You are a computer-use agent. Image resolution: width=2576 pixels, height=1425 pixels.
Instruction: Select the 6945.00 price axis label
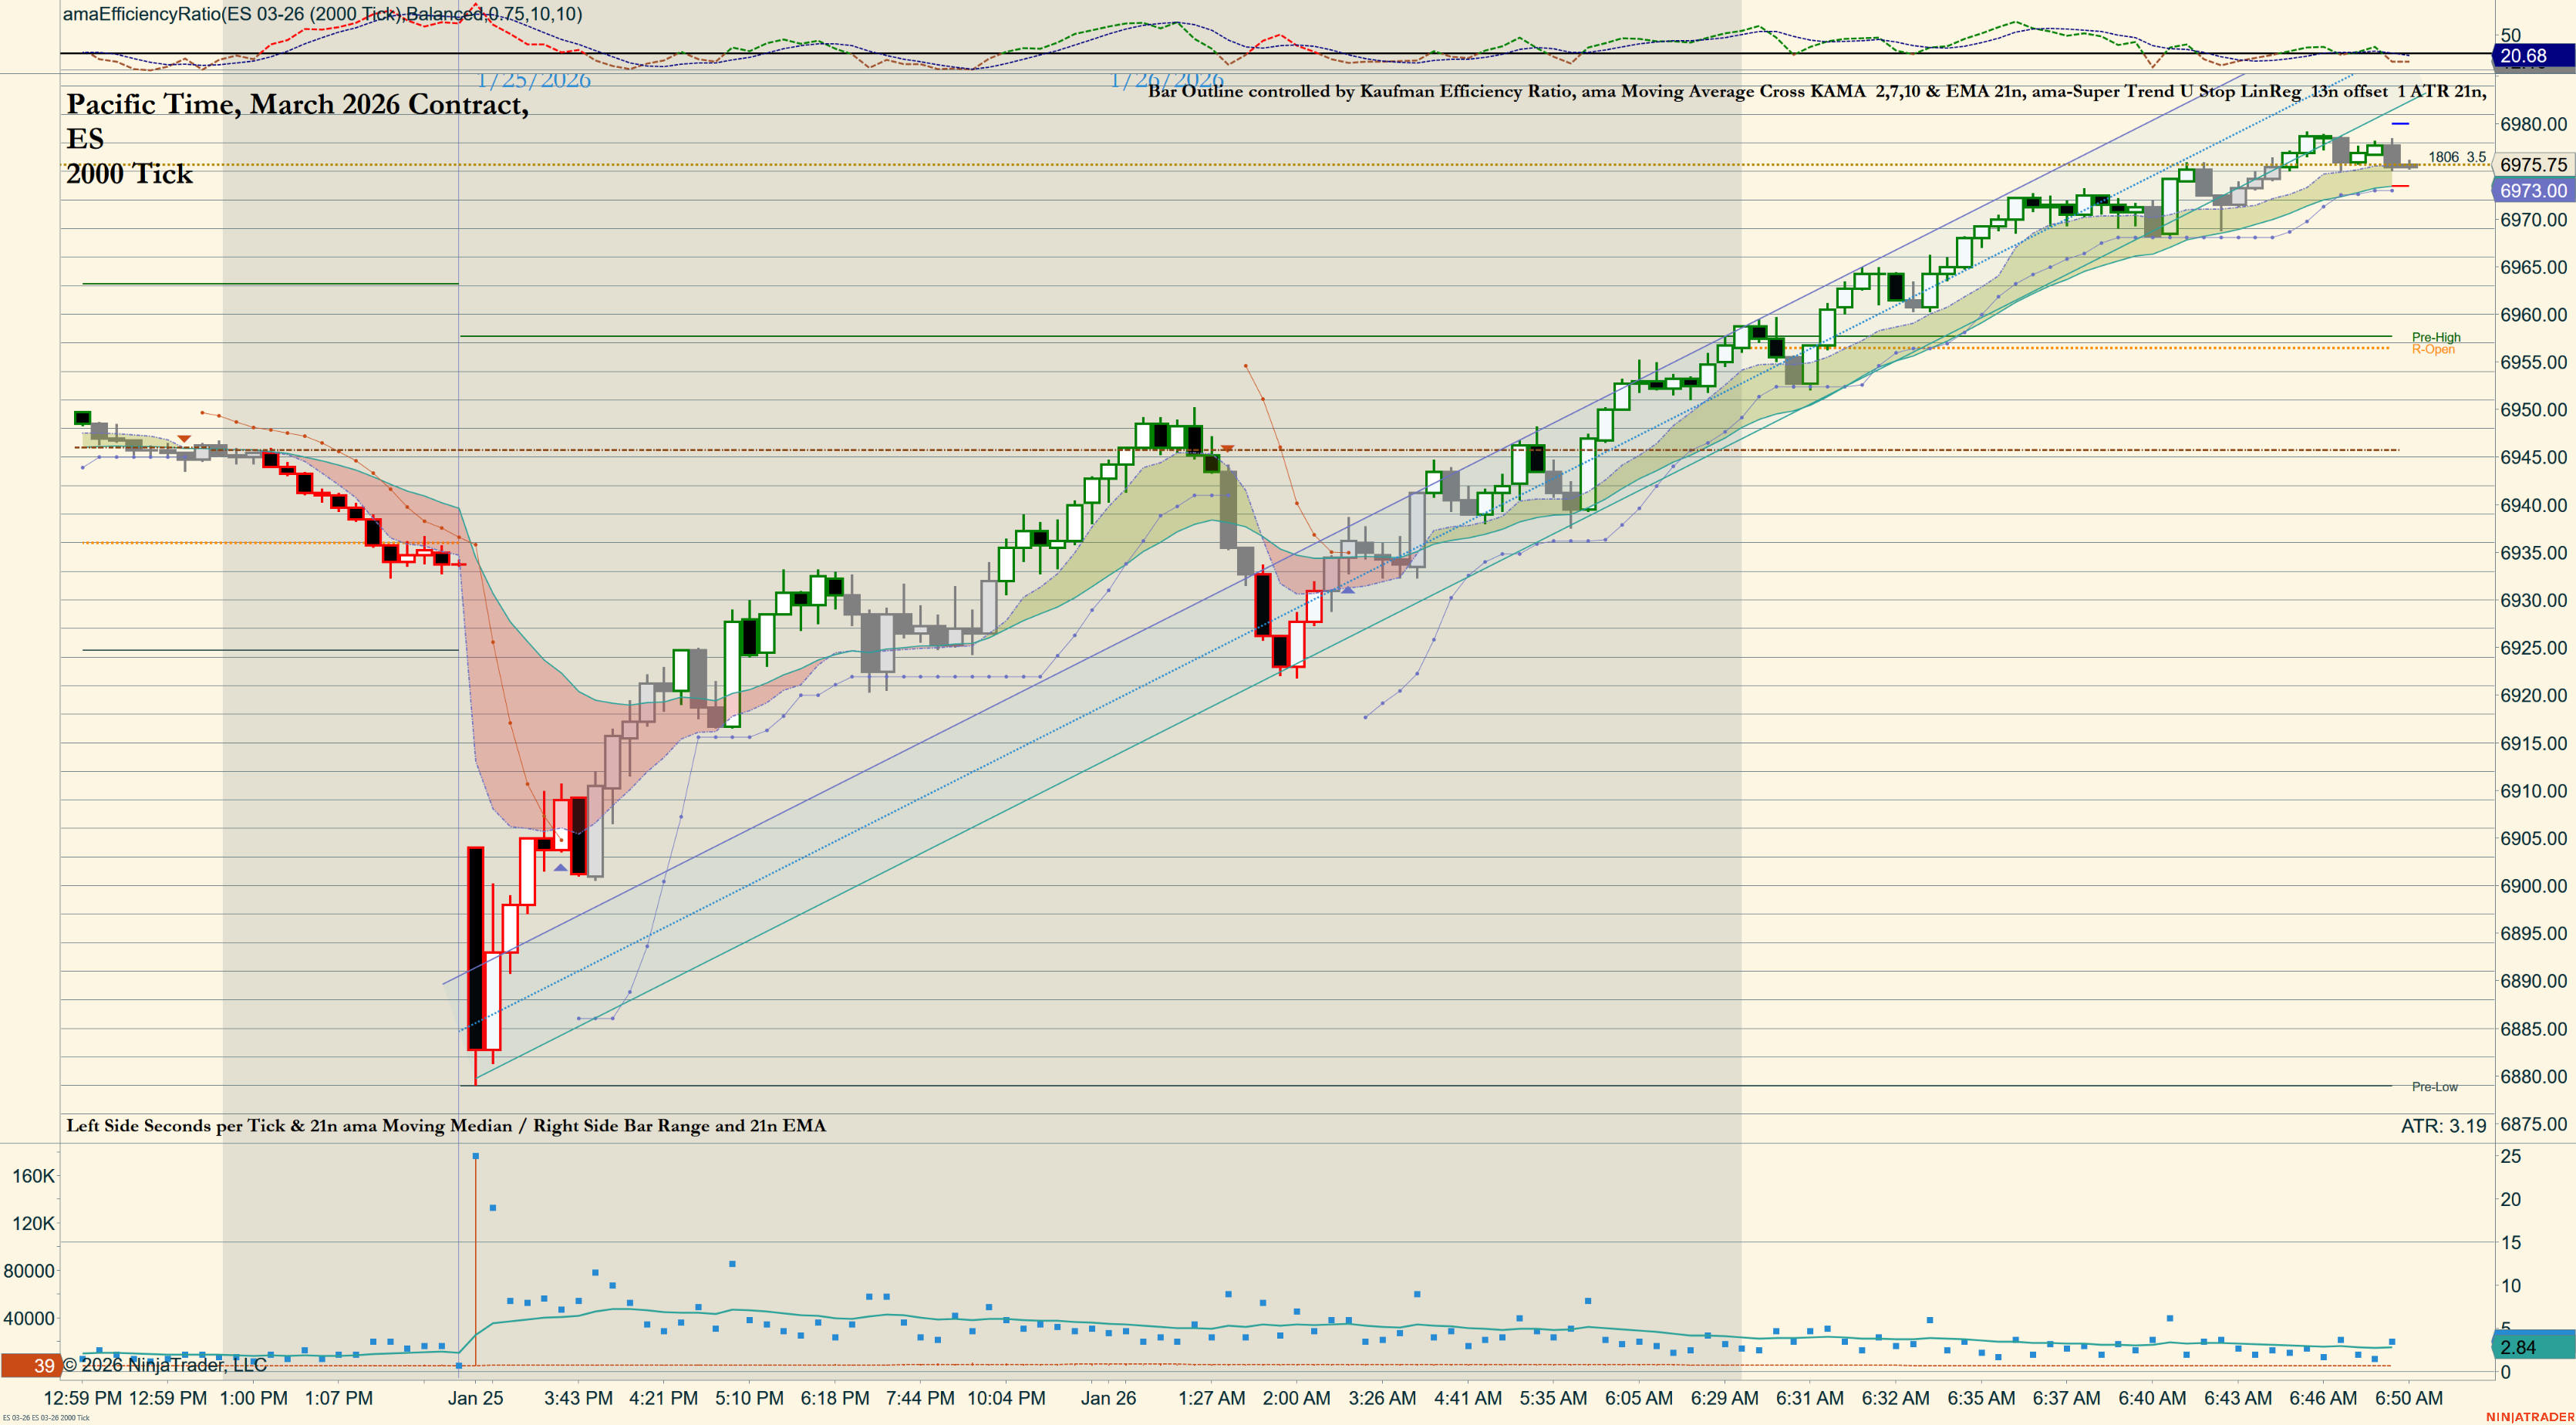click(x=2533, y=458)
